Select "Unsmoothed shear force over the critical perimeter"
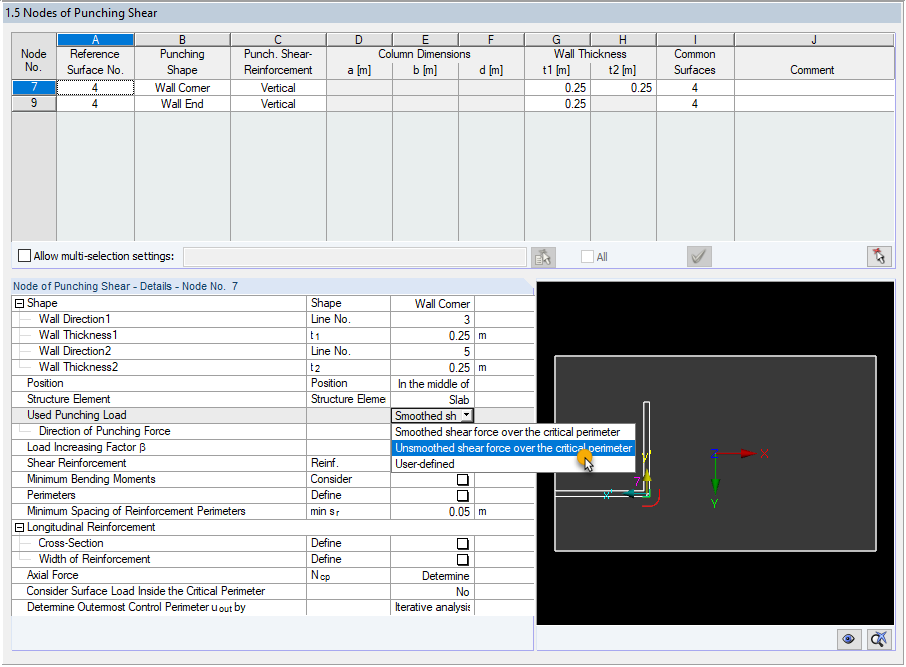Viewport: 906px width, 667px height. pos(512,448)
